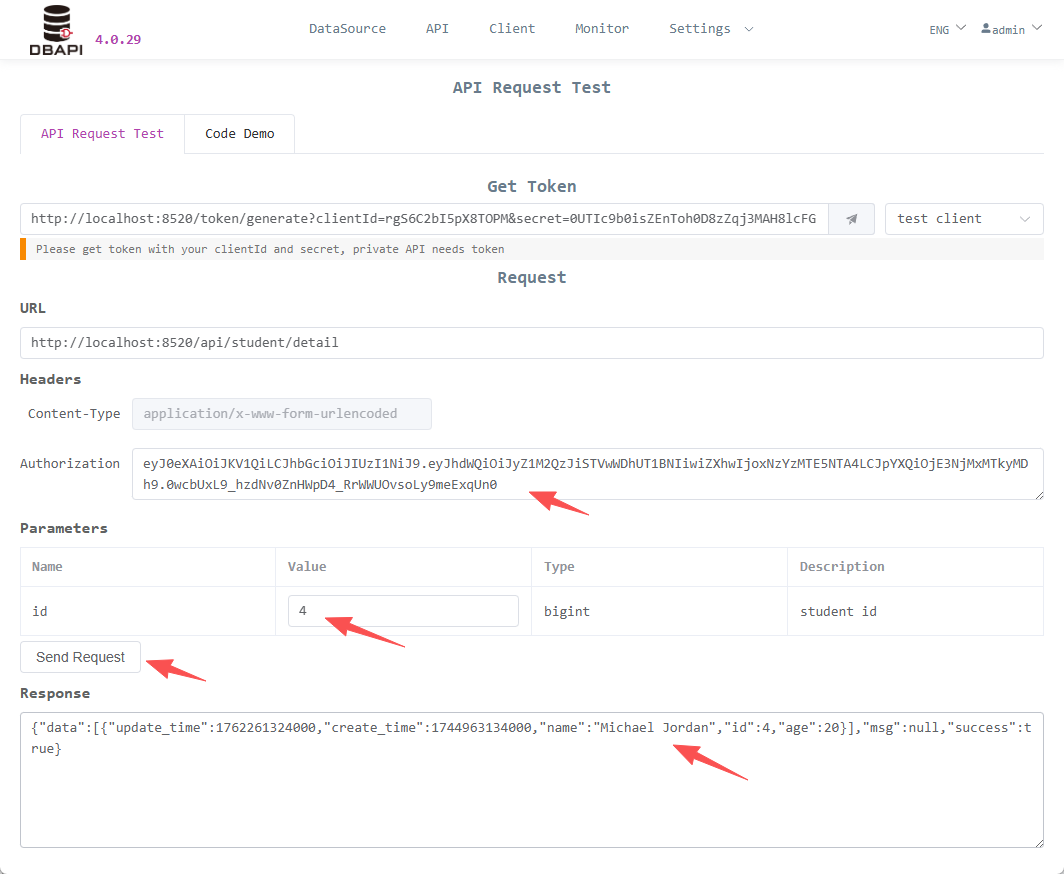Open the ENG language dropdown
The height and width of the screenshot is (874, 1064).
click(945, 29)
